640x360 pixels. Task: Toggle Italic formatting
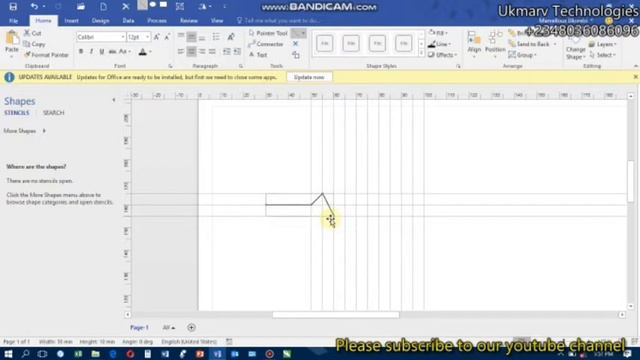coord(91,51)
